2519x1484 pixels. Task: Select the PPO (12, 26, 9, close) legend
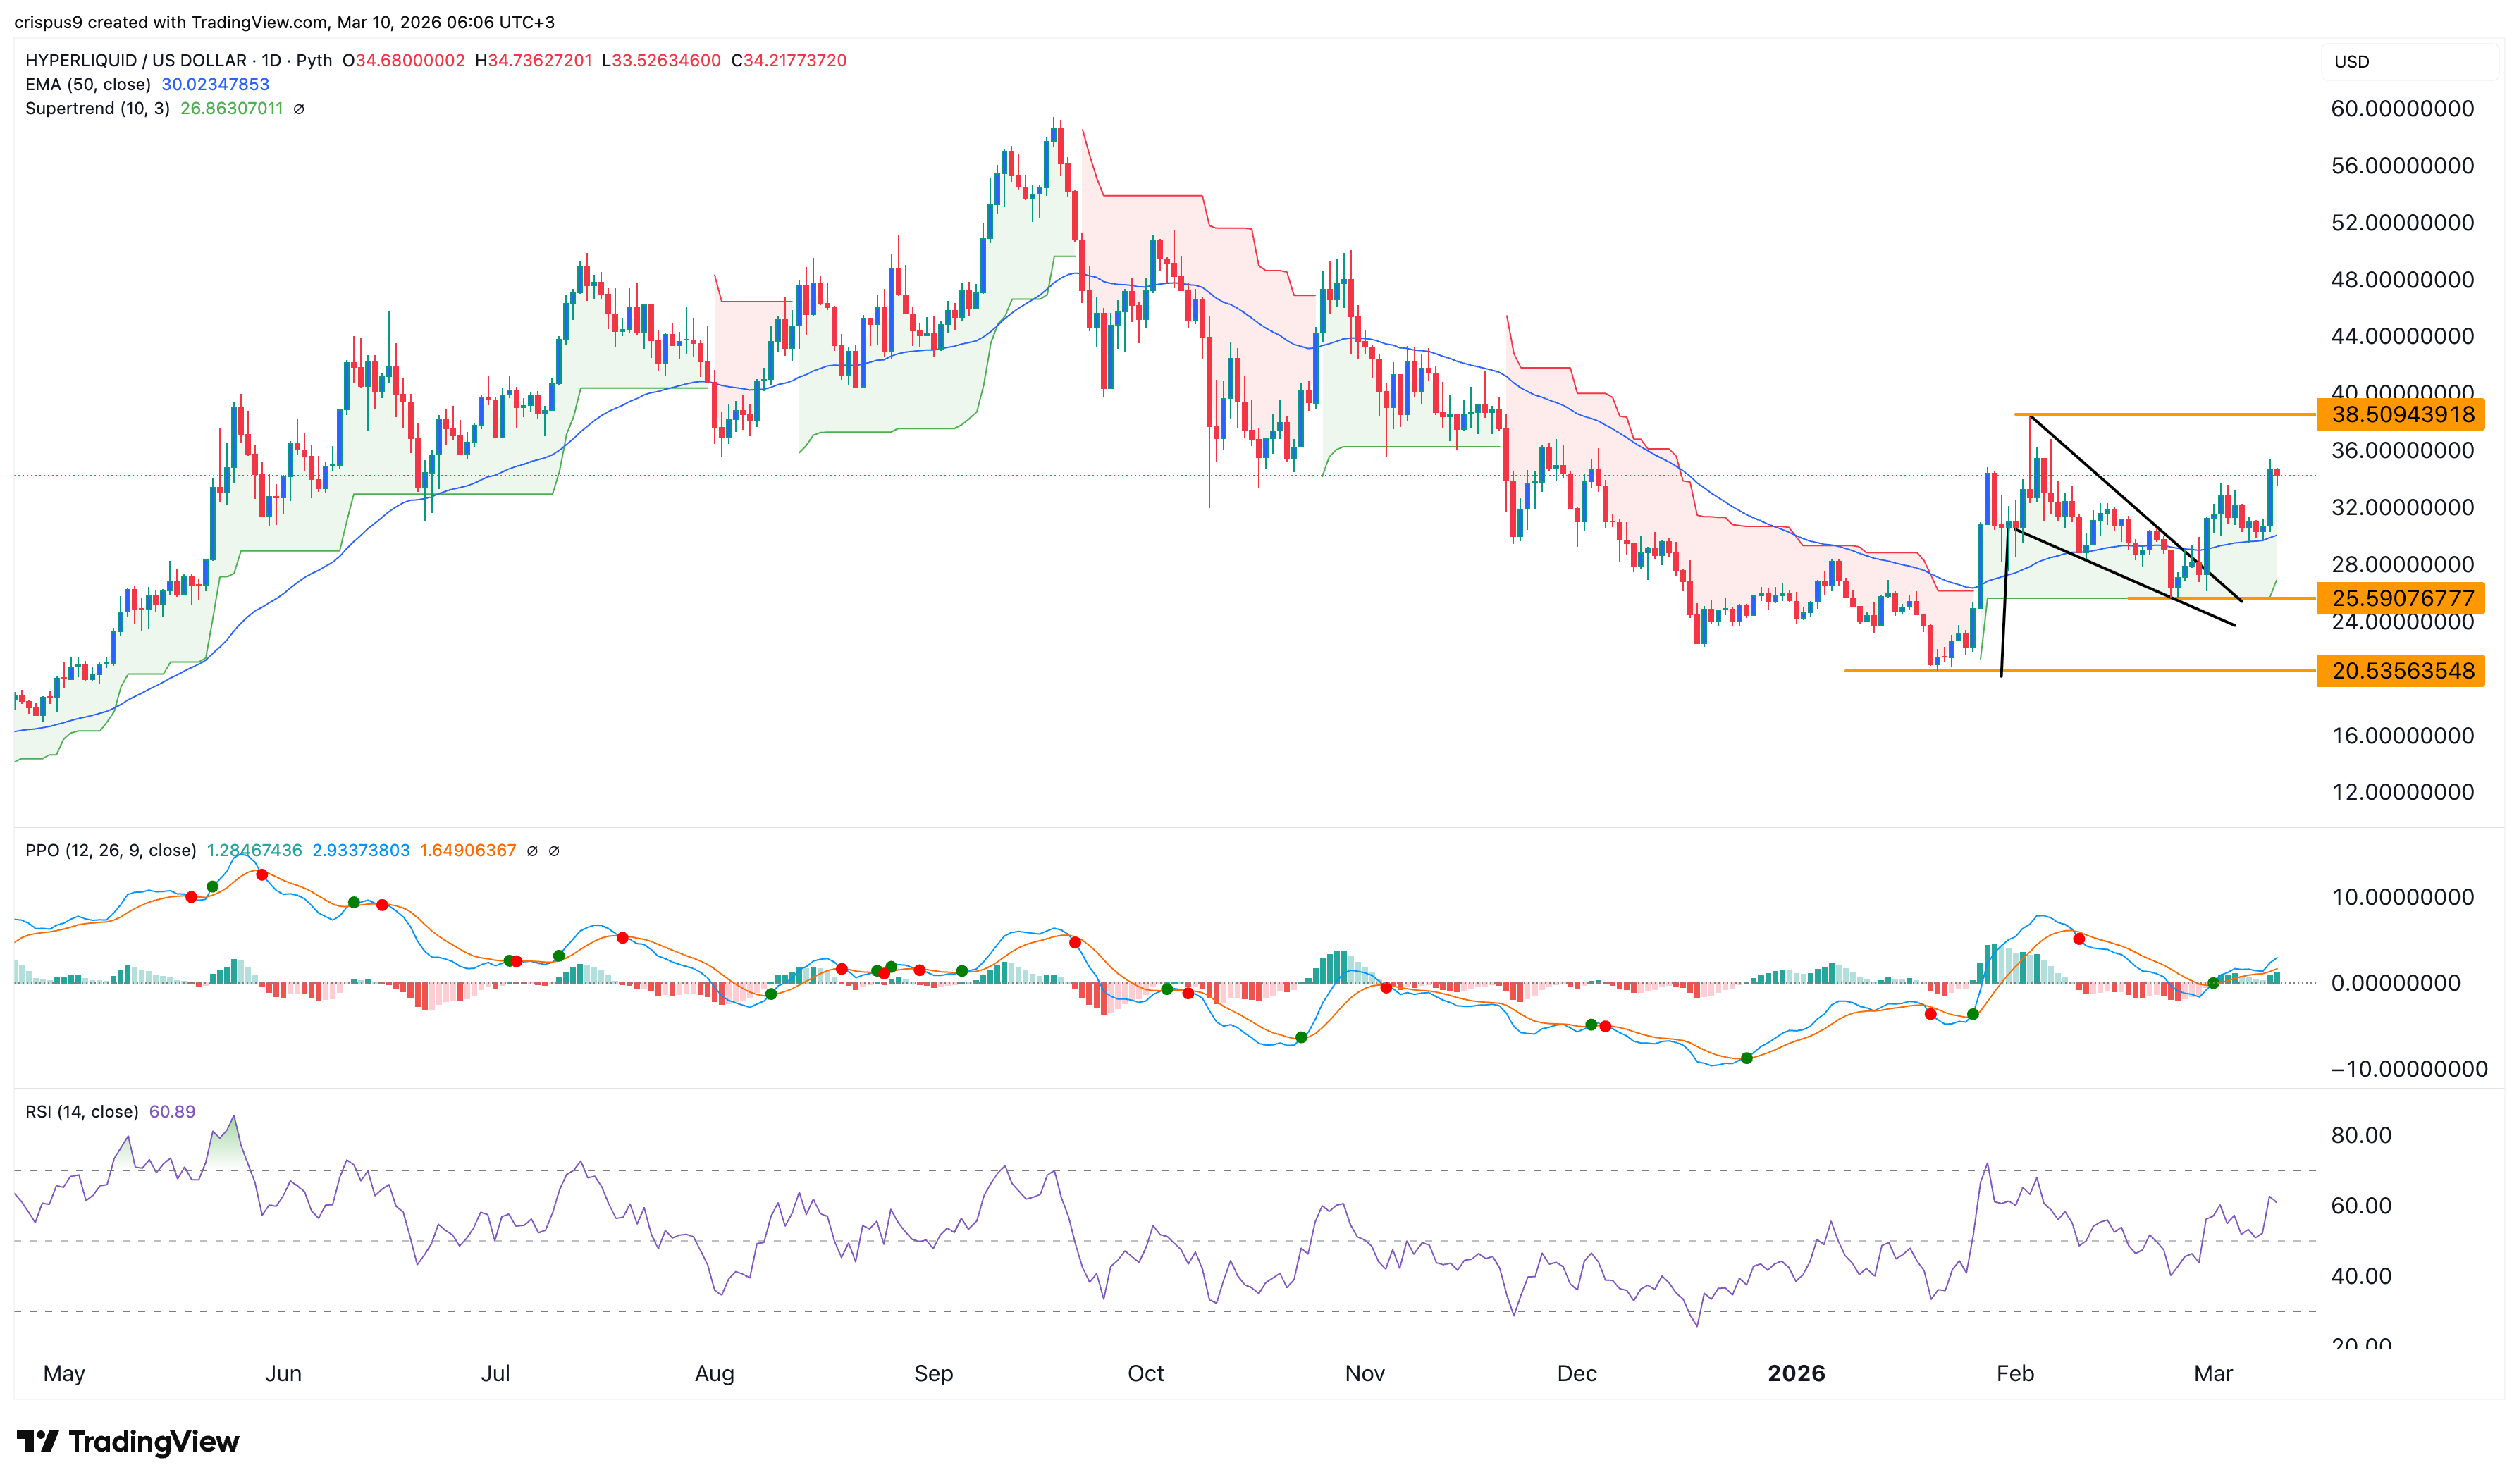[110, 851]
